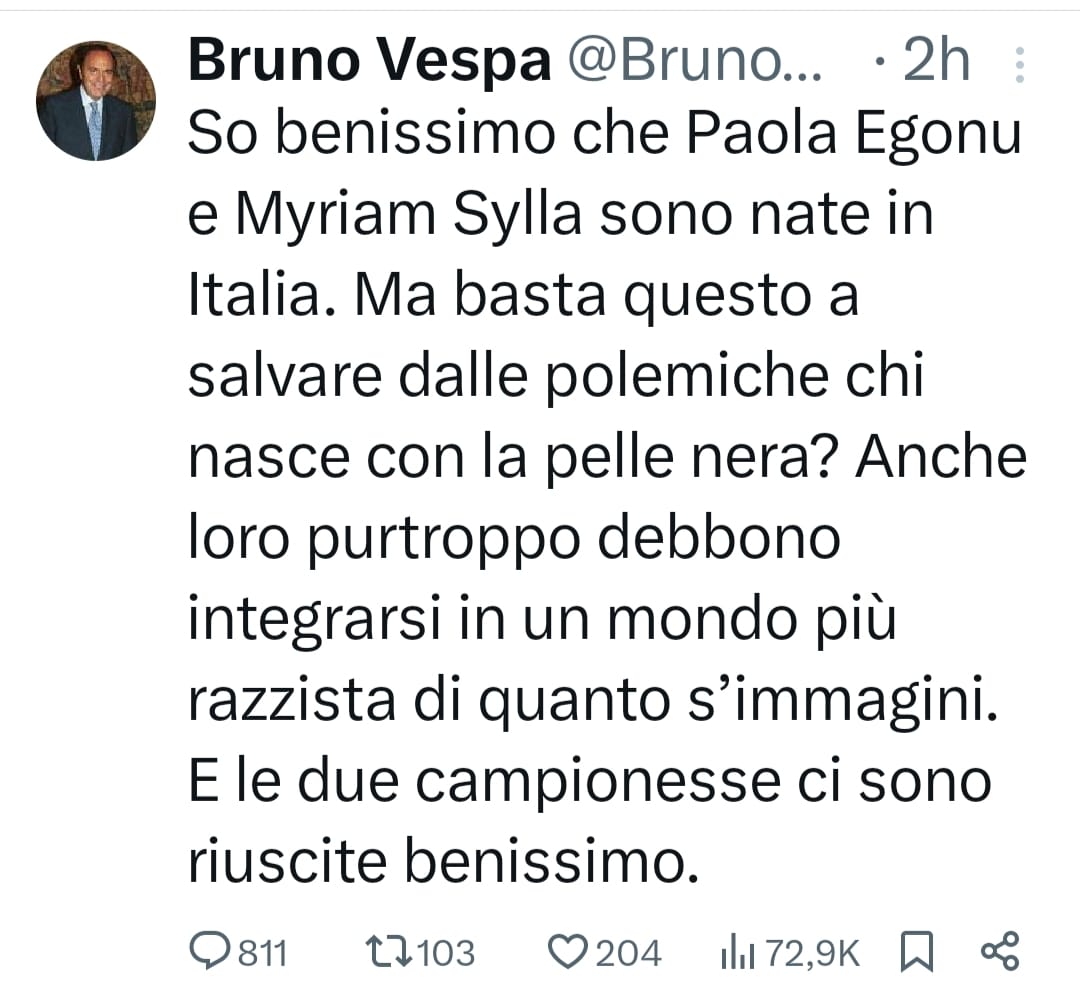Click the truncated @Bruno... handle
The height and width of the screenshot is (1003, 1080).
pyautogui.click(x=694, y=63)
